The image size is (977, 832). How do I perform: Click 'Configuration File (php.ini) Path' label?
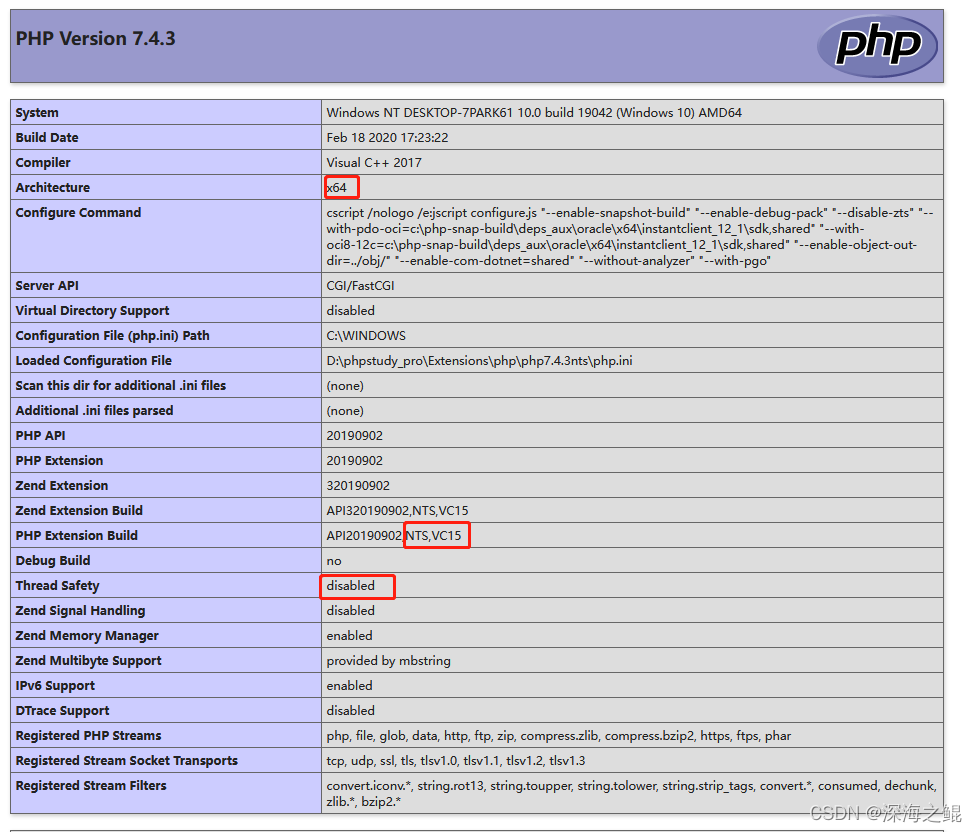coord(112,335)
